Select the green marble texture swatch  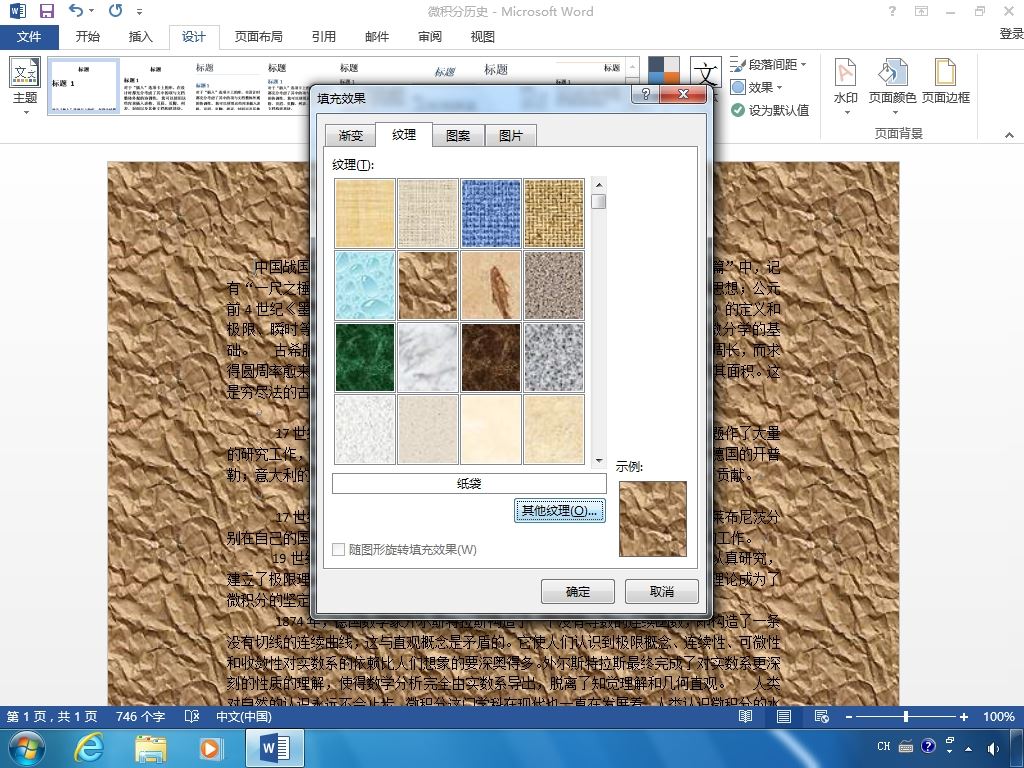pos(364,357)
